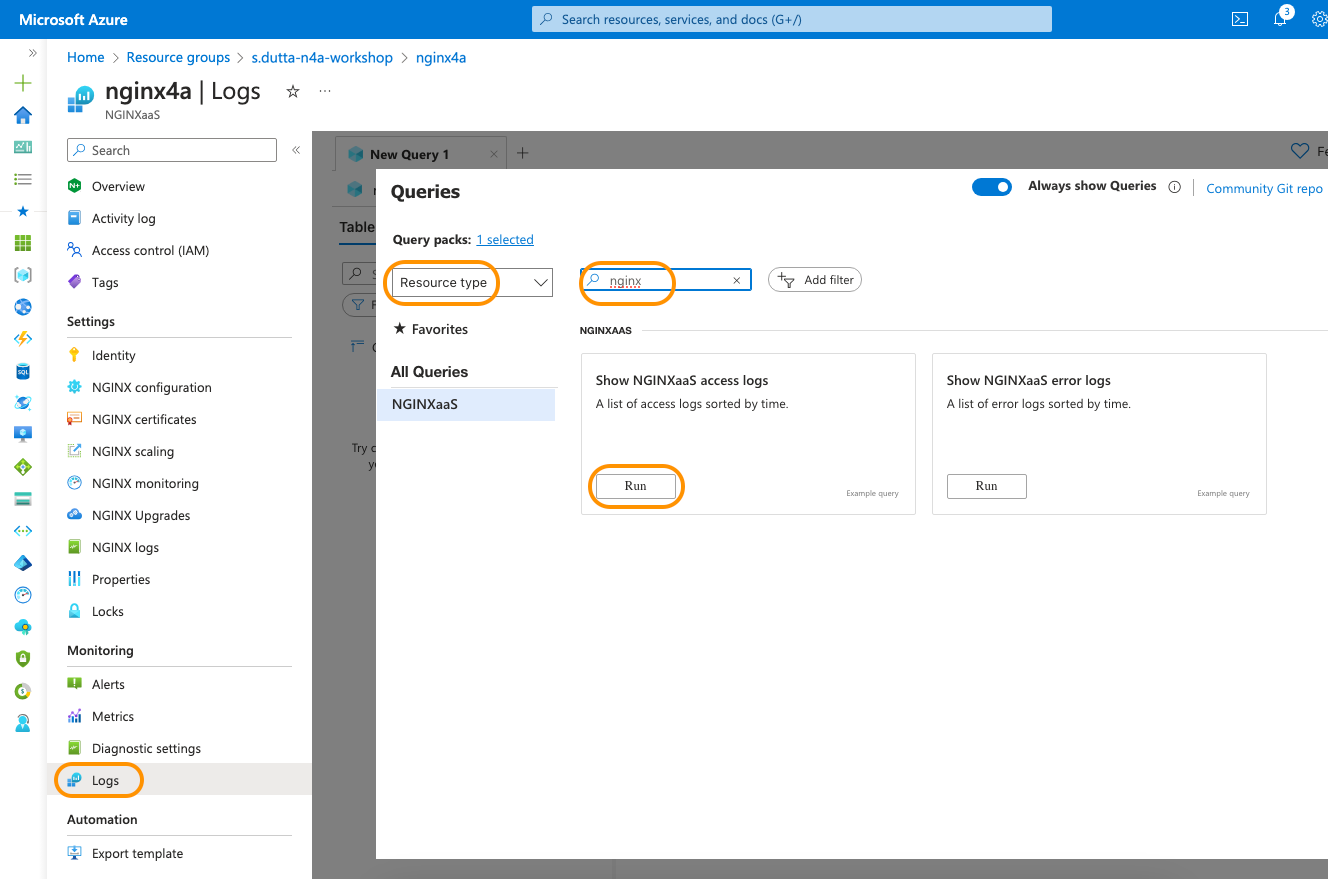Viewport: 1328px width, 879px height.
Task: Go to Azure Home icon in sidebar
Action: pyautogui.click(x=23, y=115)
